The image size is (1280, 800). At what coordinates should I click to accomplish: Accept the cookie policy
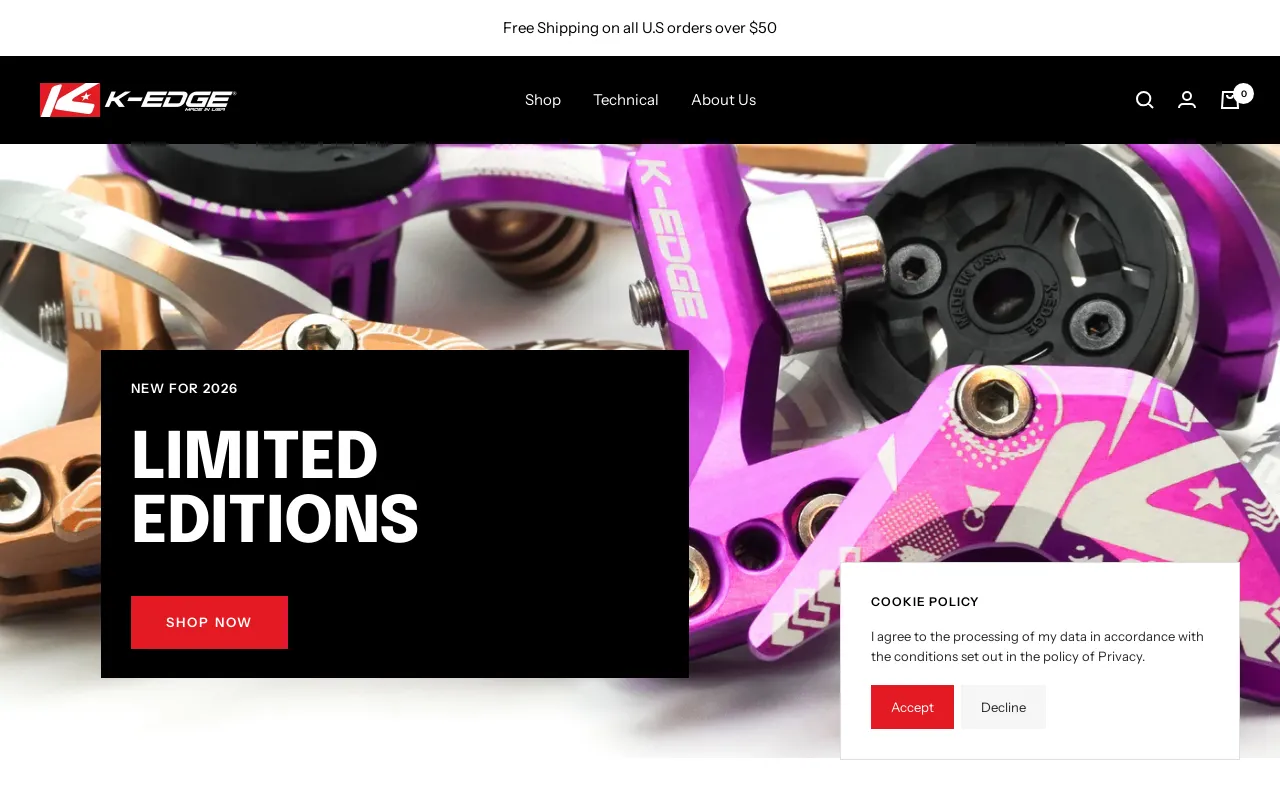click(x=912, y=707)
